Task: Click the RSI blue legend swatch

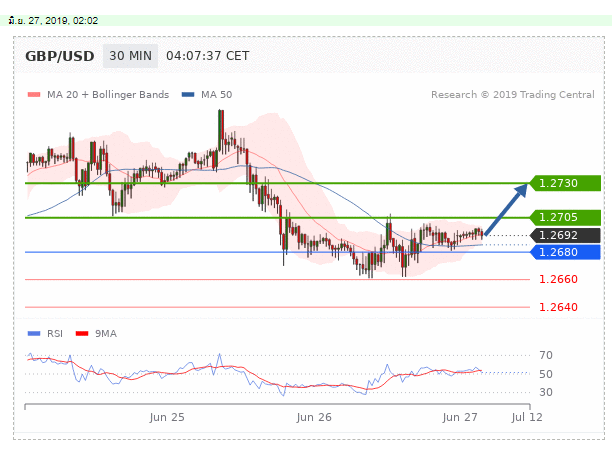Action: [x=34, y=334]
